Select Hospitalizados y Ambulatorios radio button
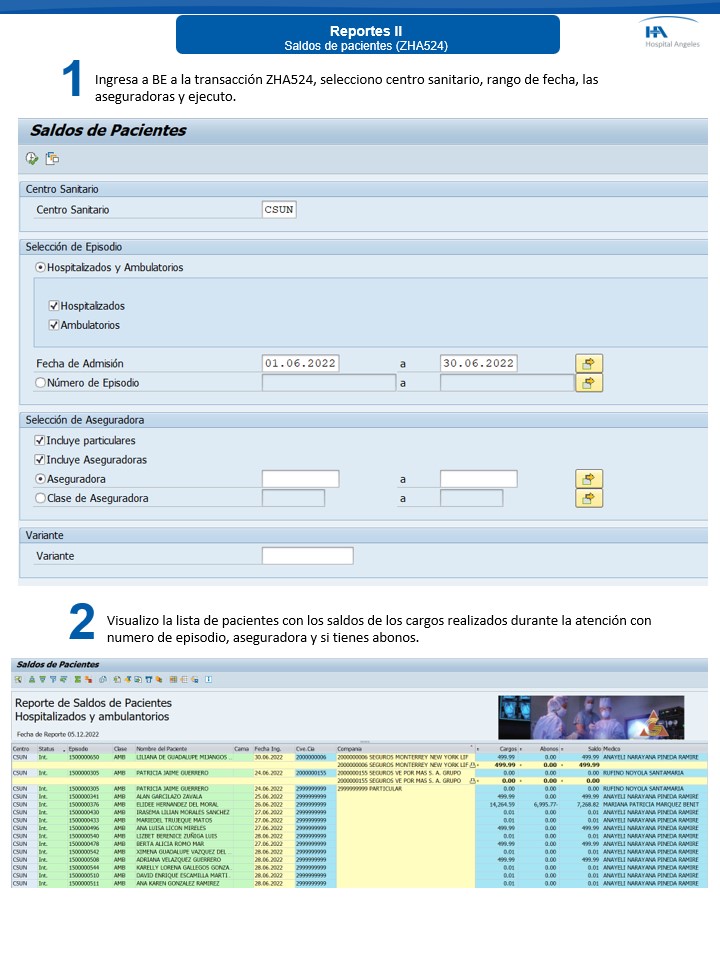The width and height of the screenshot is (720, 960). (41, 268)
